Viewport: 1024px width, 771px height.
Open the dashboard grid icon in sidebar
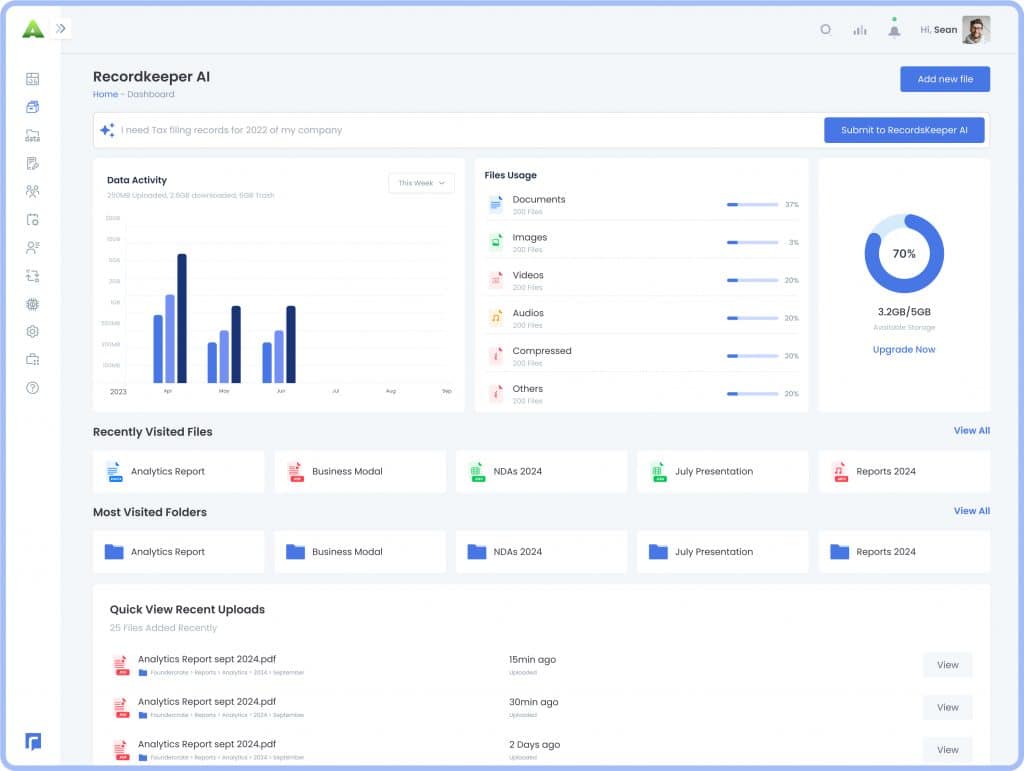point(31,78)
